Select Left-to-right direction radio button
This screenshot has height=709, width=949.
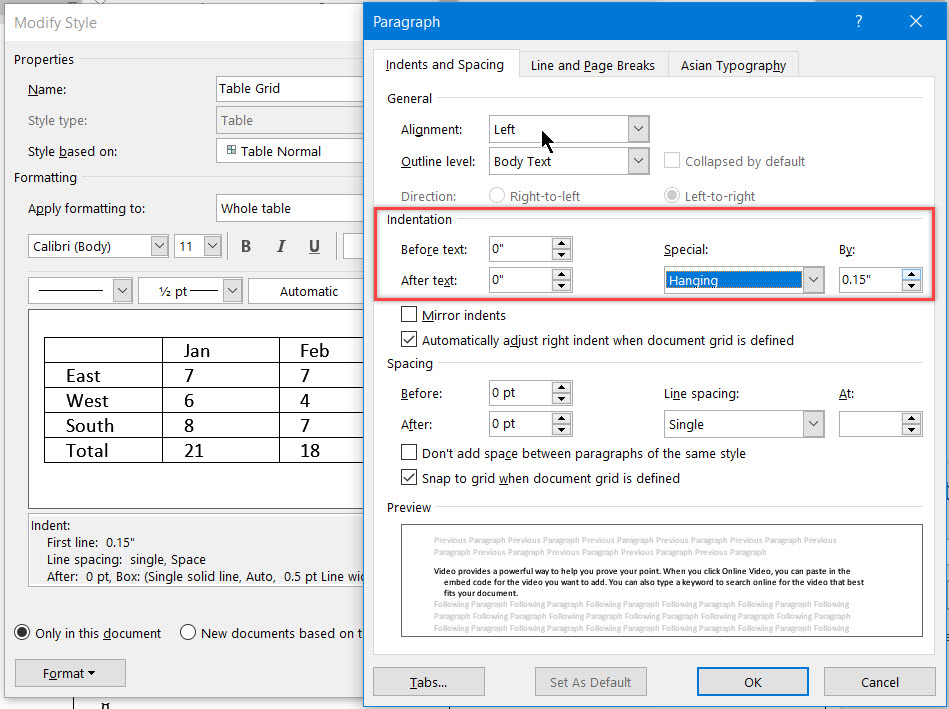[x=672, y=195]
